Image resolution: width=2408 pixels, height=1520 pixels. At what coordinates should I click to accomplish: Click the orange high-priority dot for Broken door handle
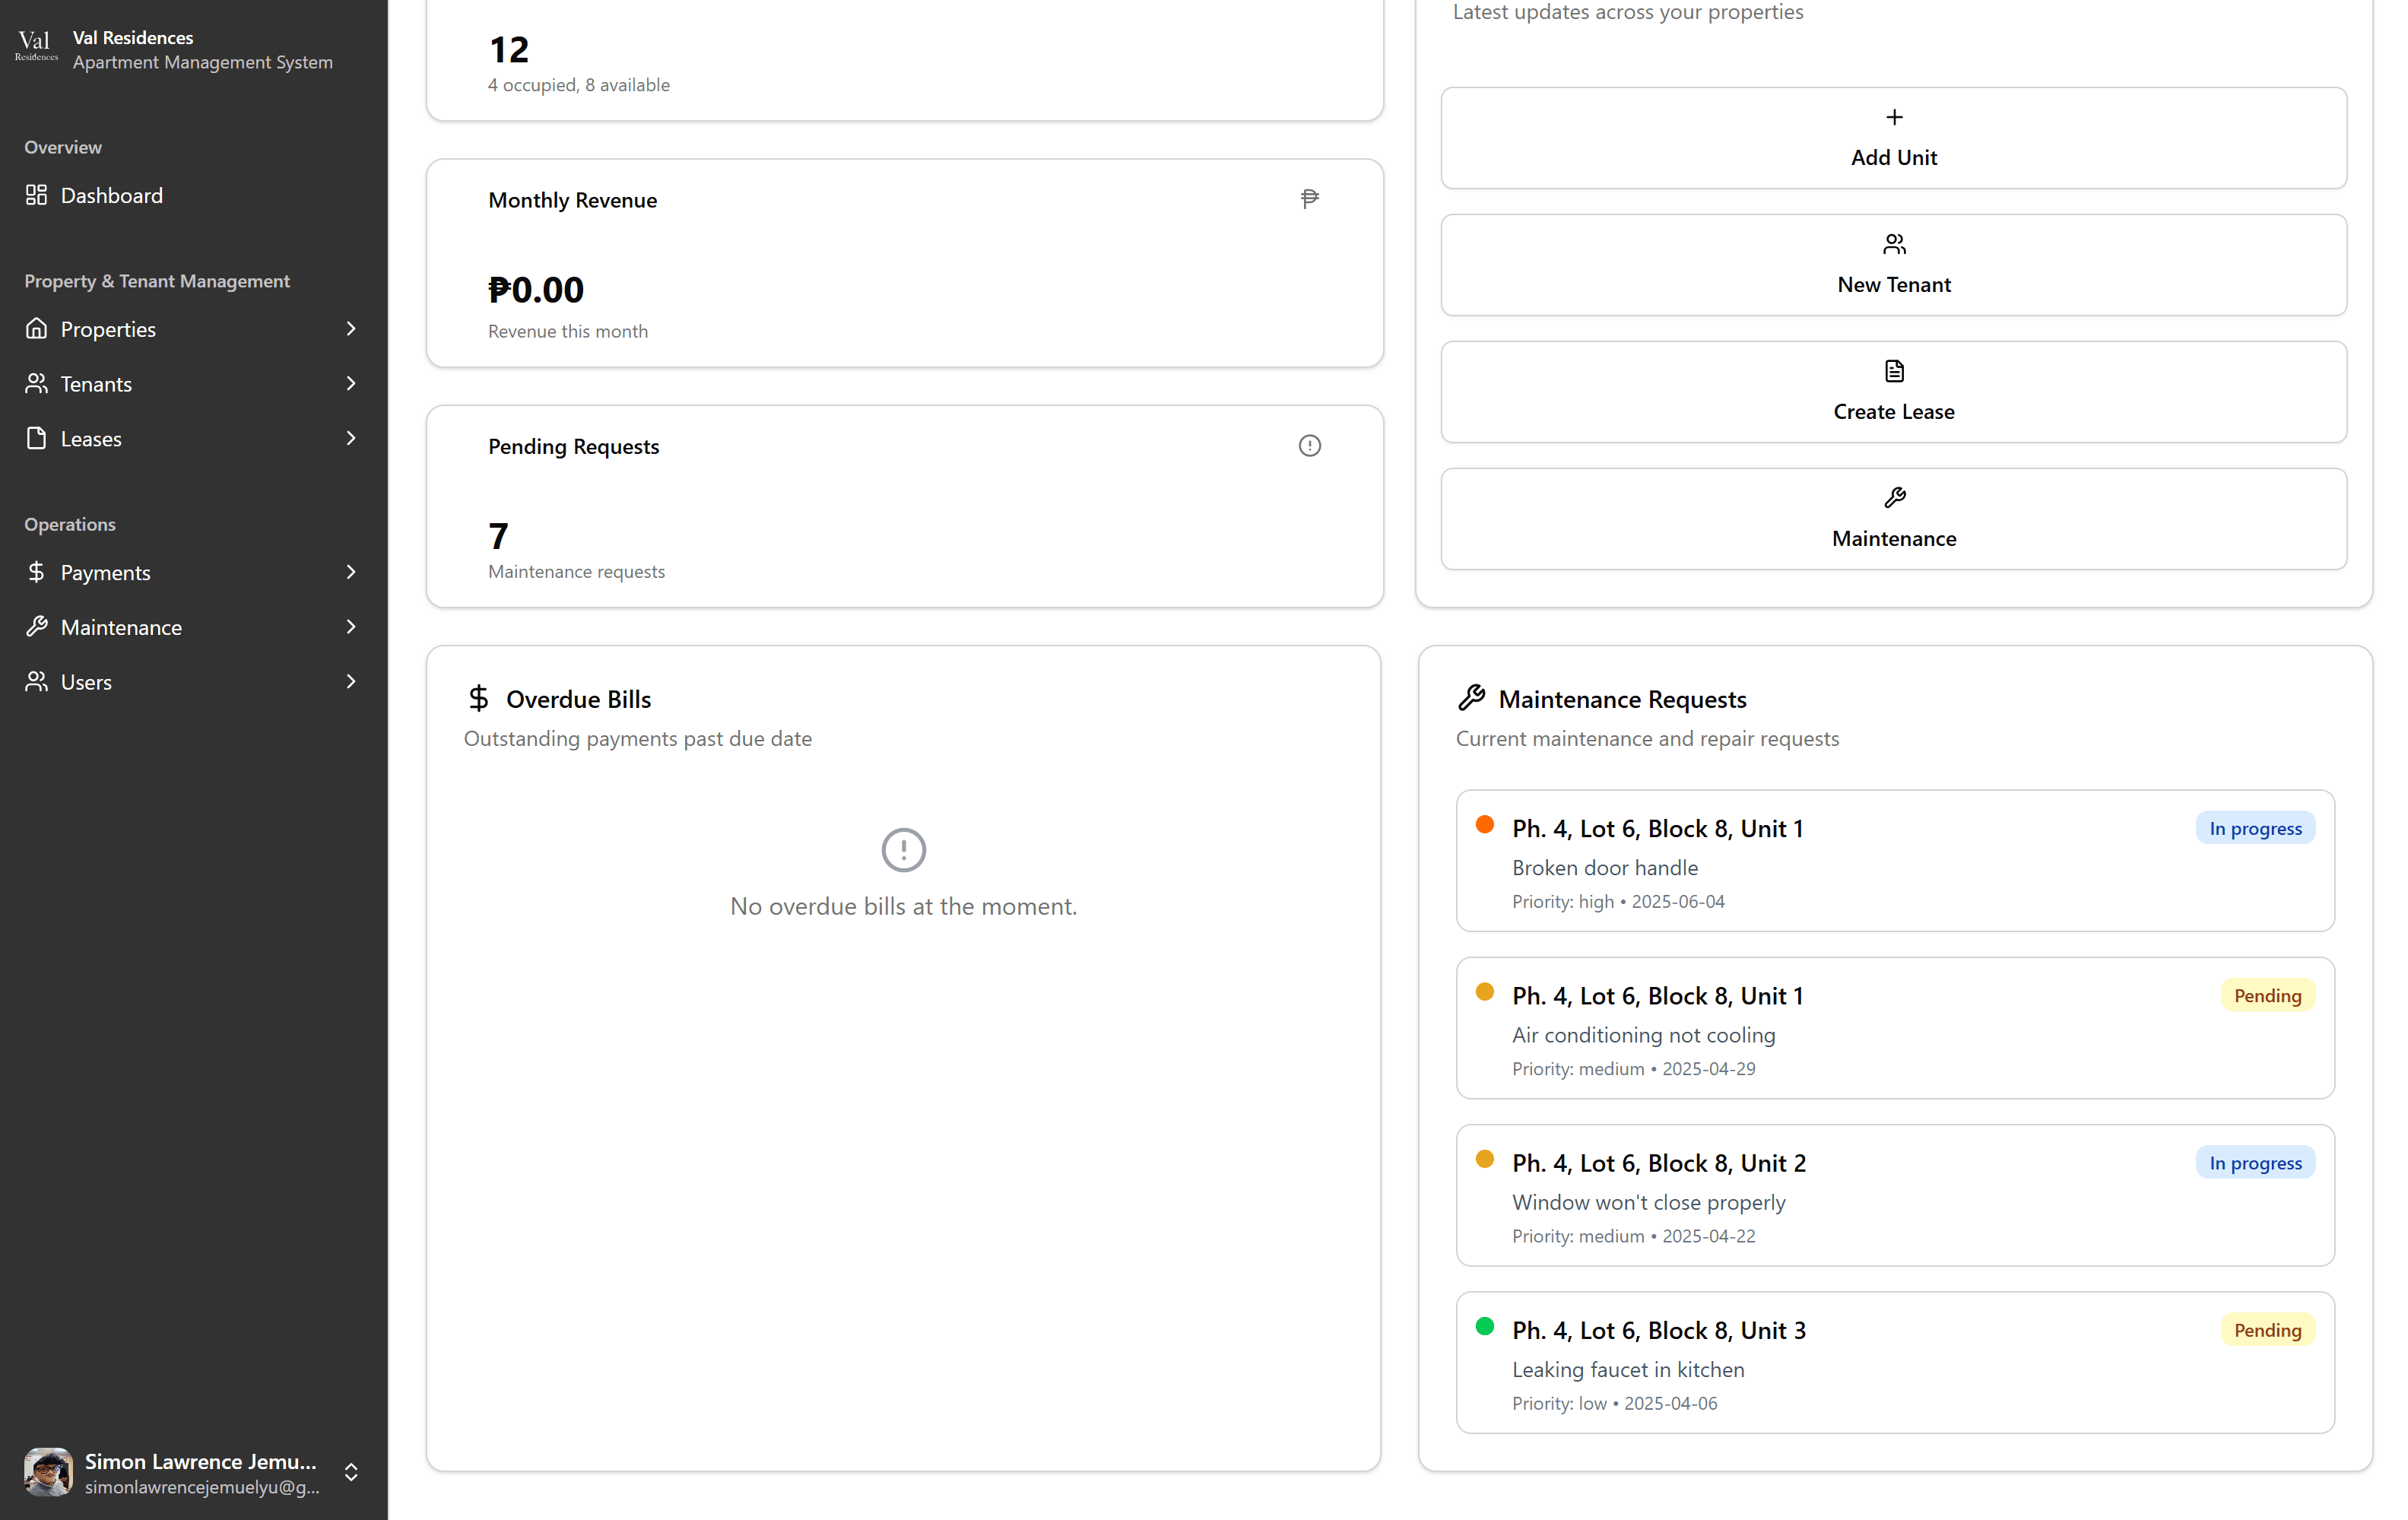click(1484, 825)
